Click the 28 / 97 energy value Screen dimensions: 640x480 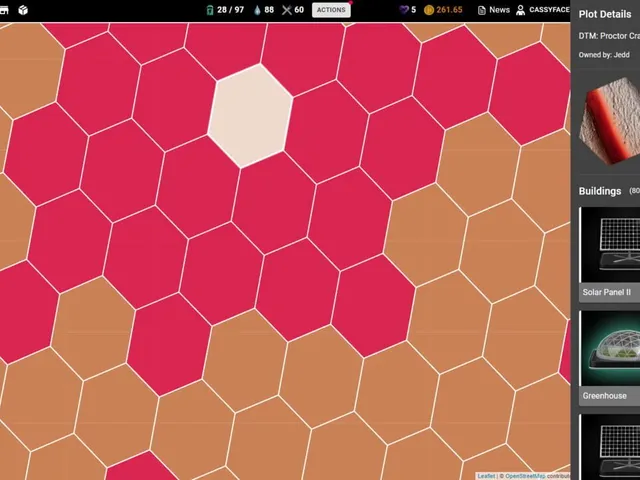tap(230, 10)
